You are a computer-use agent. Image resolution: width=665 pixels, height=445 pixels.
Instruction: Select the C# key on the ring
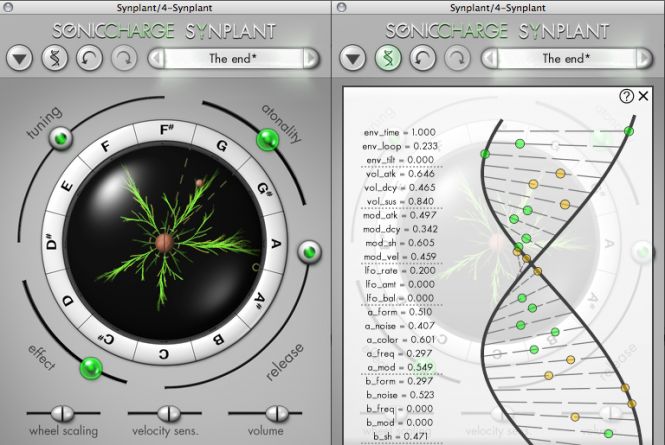pos(106,339)
